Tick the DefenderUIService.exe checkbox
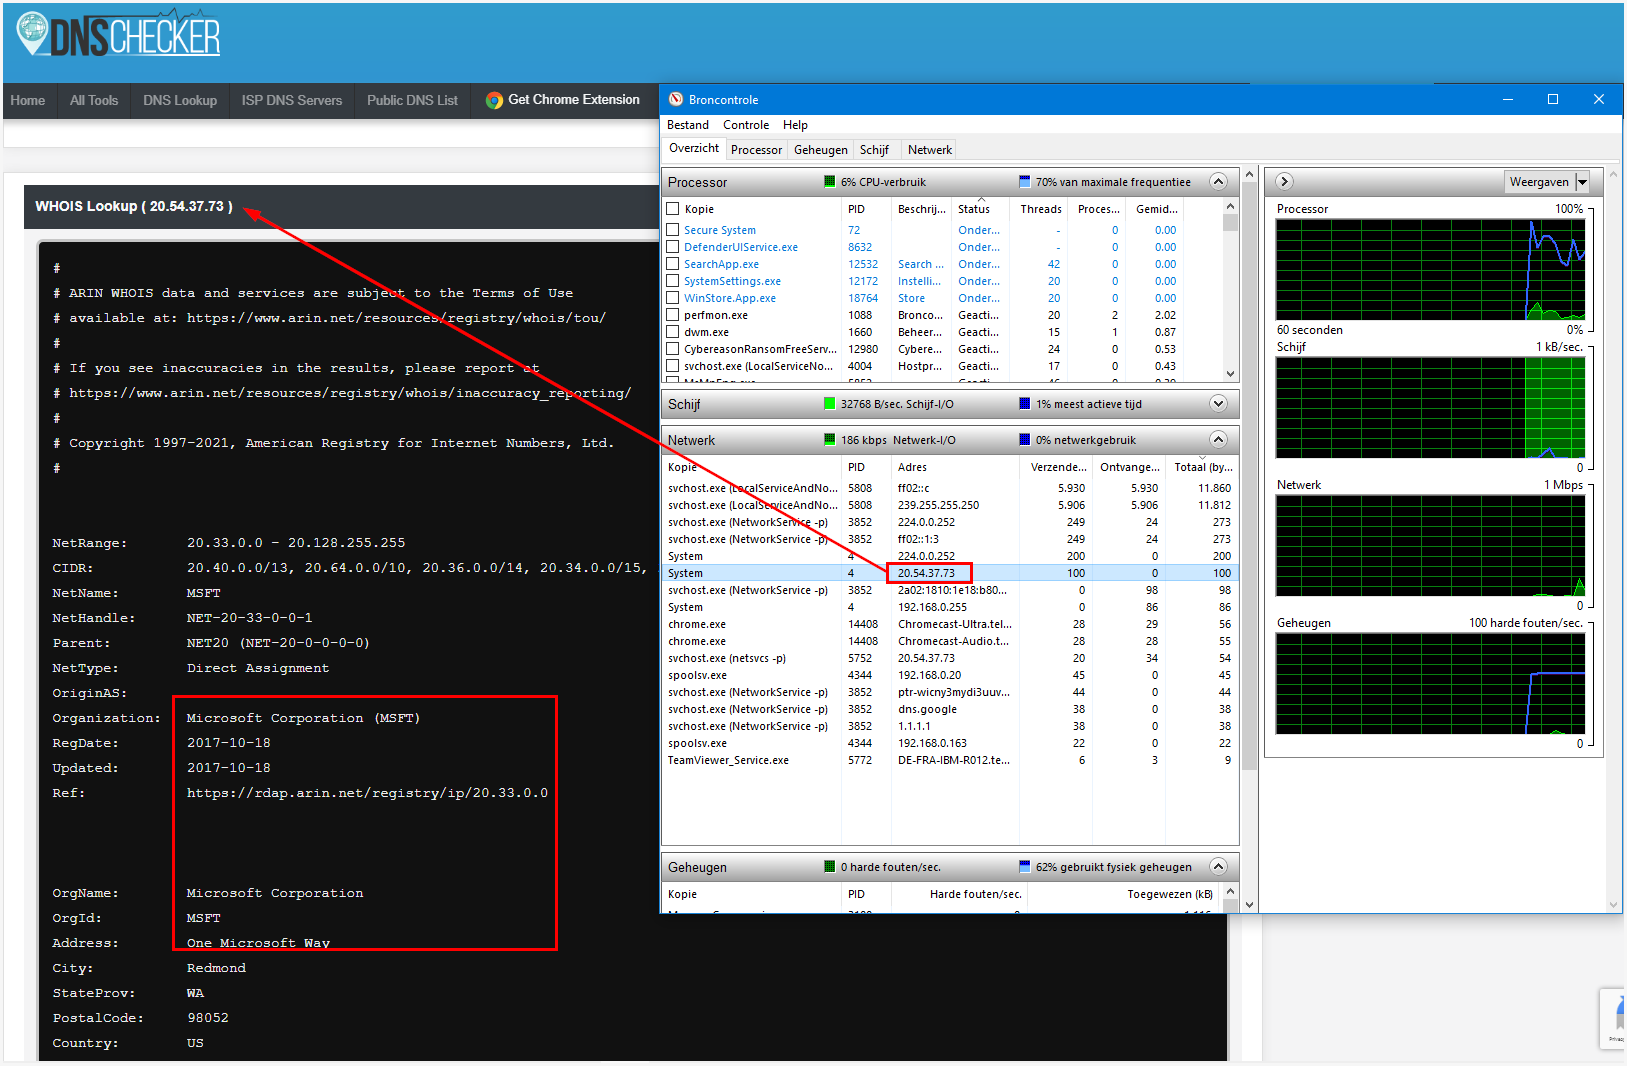This screenshot has height=1066, width=1627. click(x=673, y=247)
